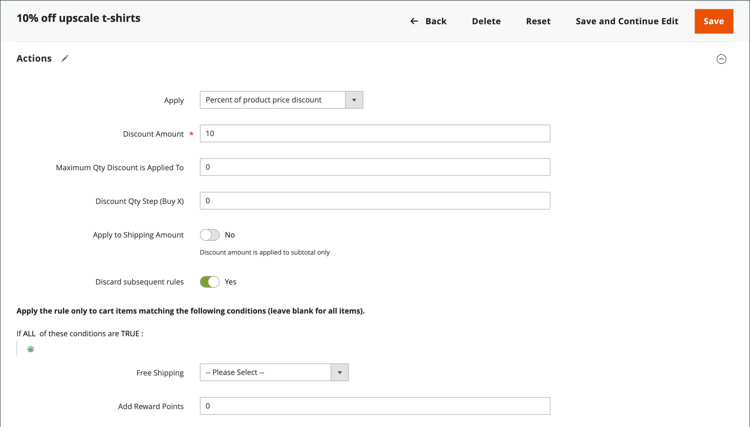Click the pencil edit icon beside Actions
This screenshot has height=427, width=750.
pos(65,59)
